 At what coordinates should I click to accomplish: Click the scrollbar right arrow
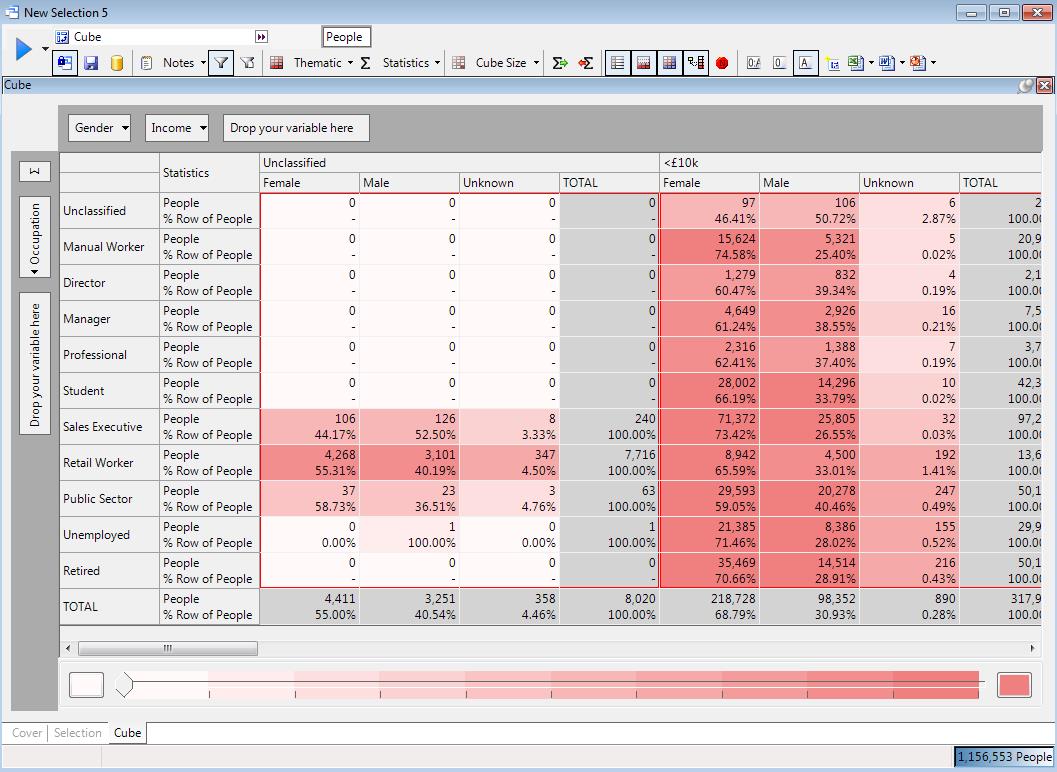(x=1032, y=648)
